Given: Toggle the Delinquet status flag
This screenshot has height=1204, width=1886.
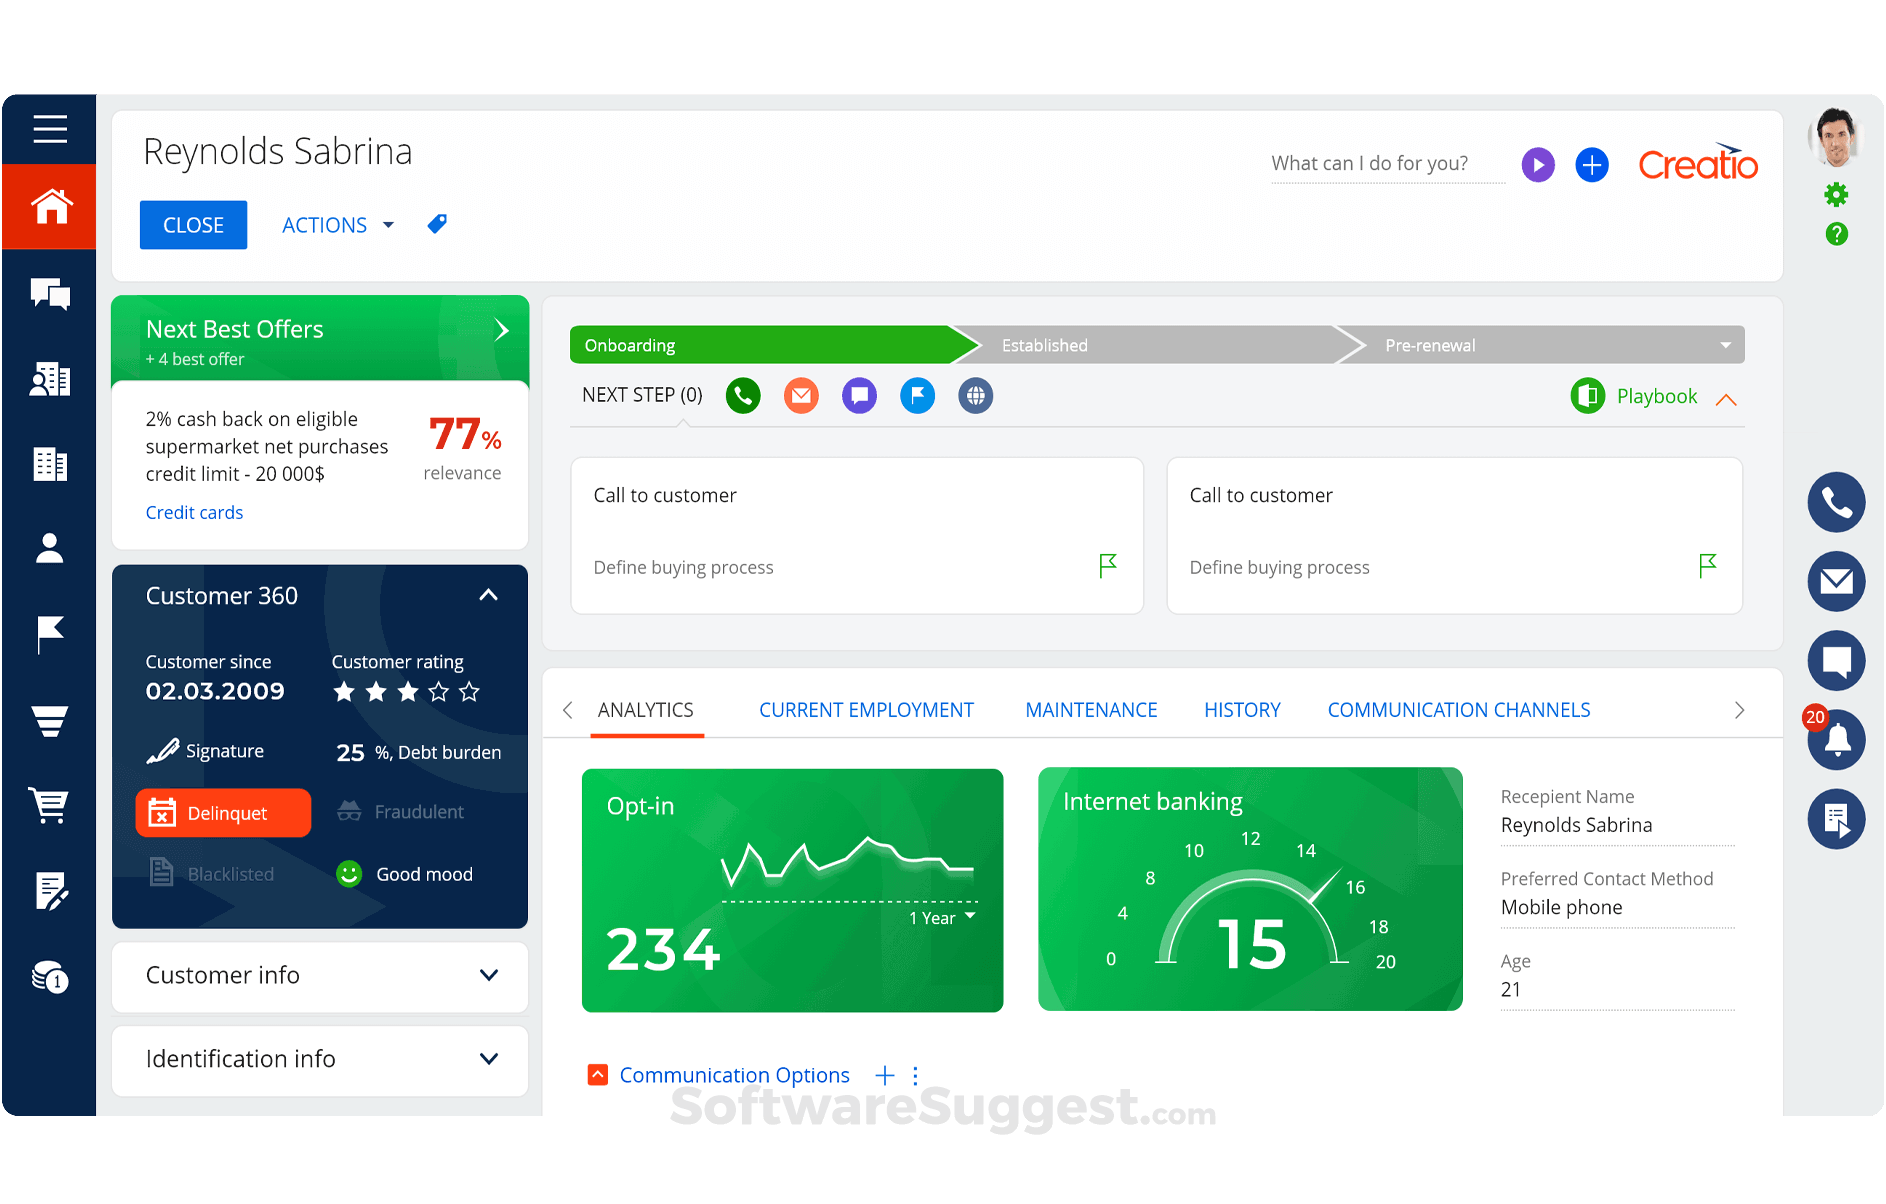Looking at the screenshot, I should pyautogui.click(x=222, y=812).
